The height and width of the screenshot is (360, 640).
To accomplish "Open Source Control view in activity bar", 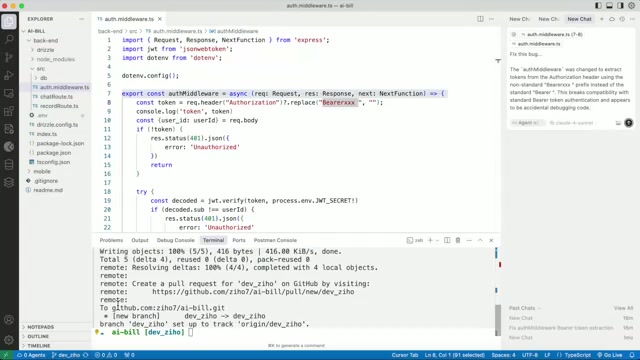I will [9, 57].
